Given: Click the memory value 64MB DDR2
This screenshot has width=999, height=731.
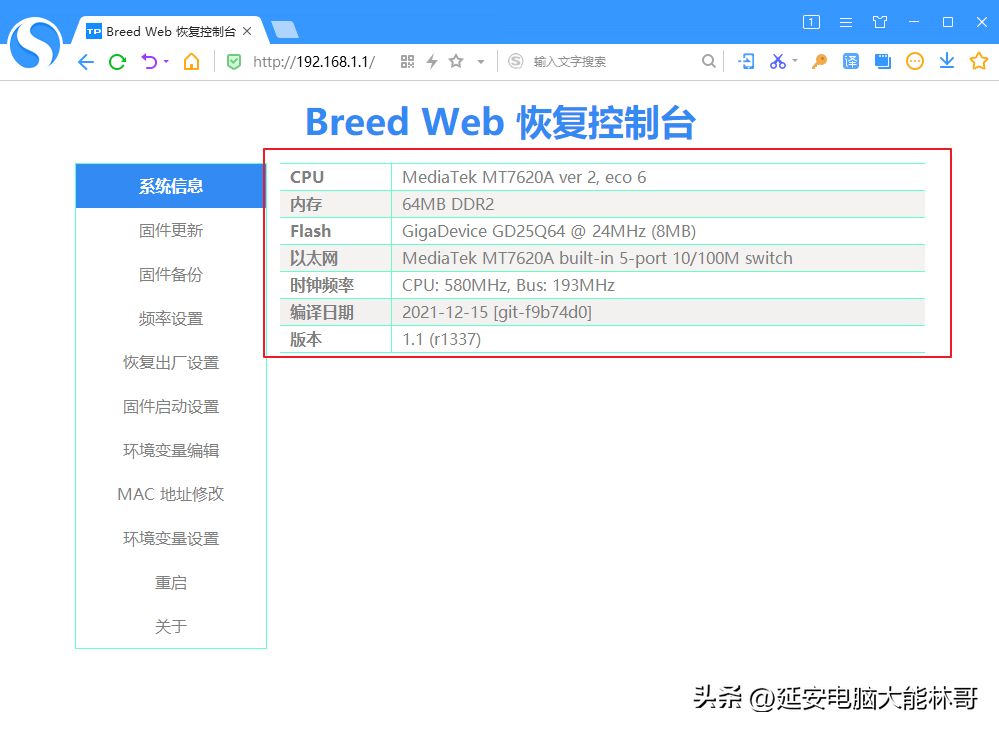Looking at the screenshot, I should pos(448,204).
